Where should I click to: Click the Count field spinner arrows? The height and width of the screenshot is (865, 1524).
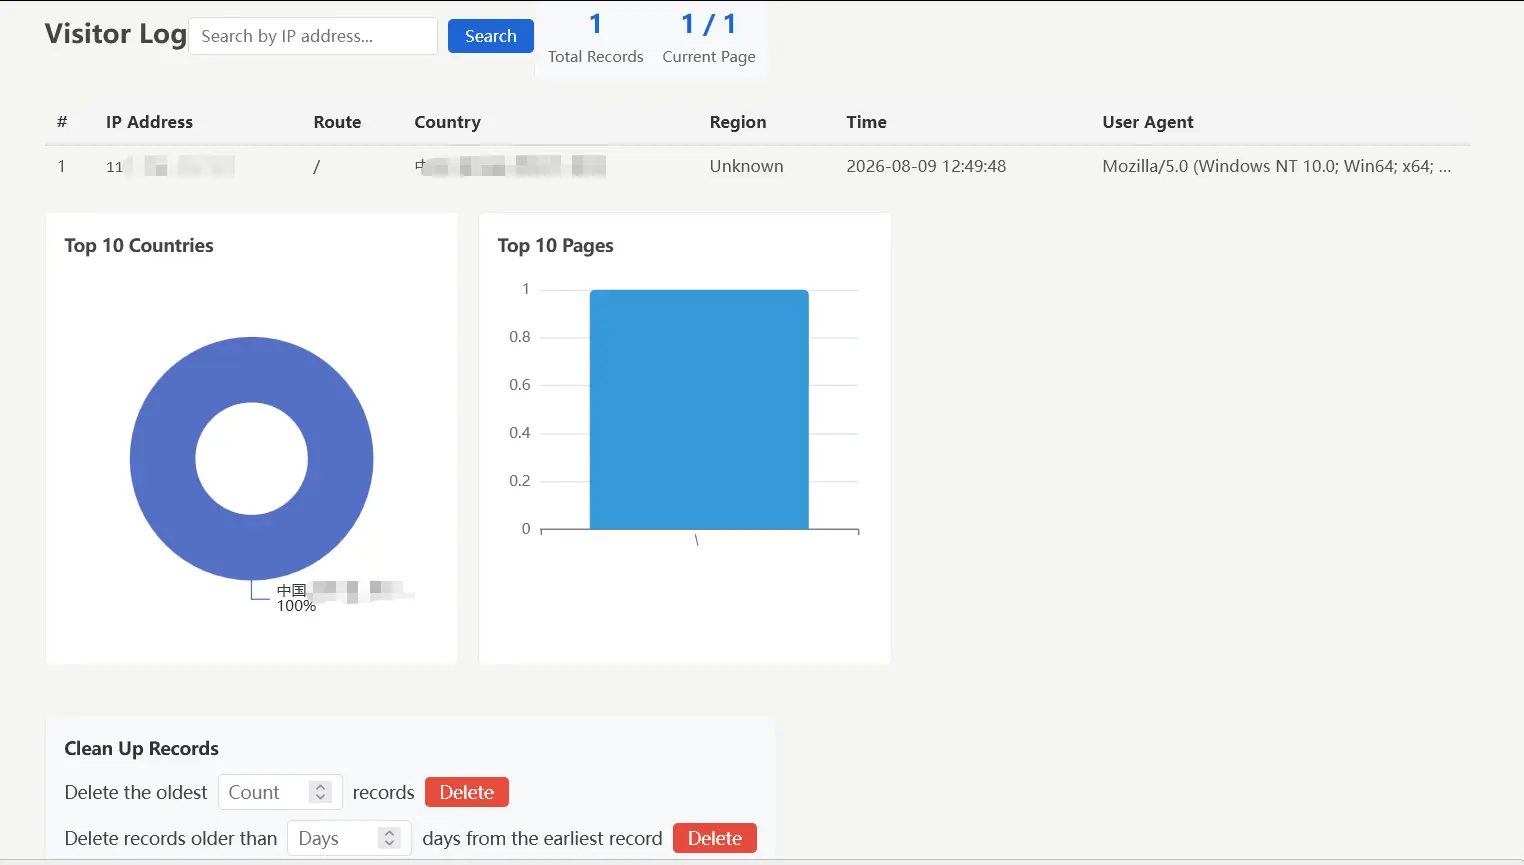[x=320, y=792]
